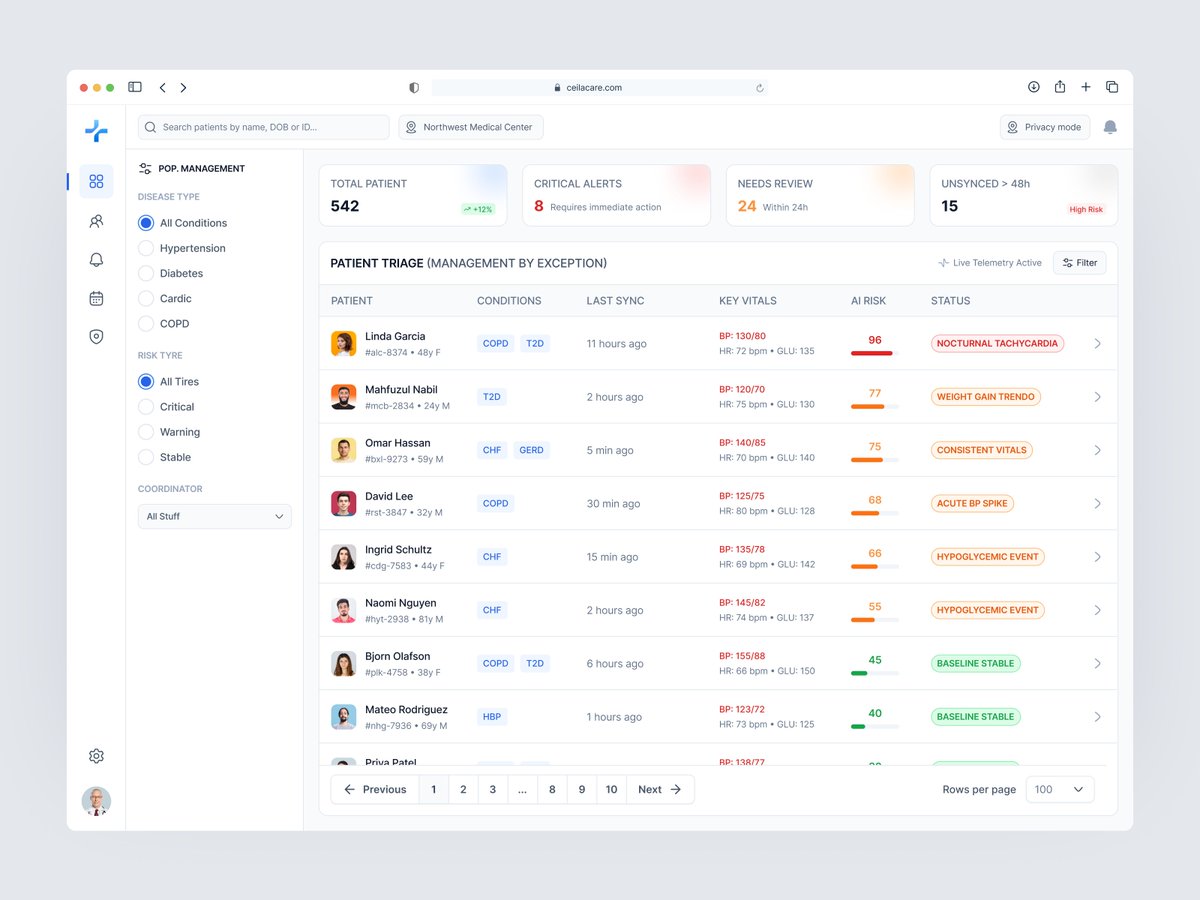Open the Filter panel for Patient Triage
Viewport: 1200px width, 900px height.
pos(1079,262)
